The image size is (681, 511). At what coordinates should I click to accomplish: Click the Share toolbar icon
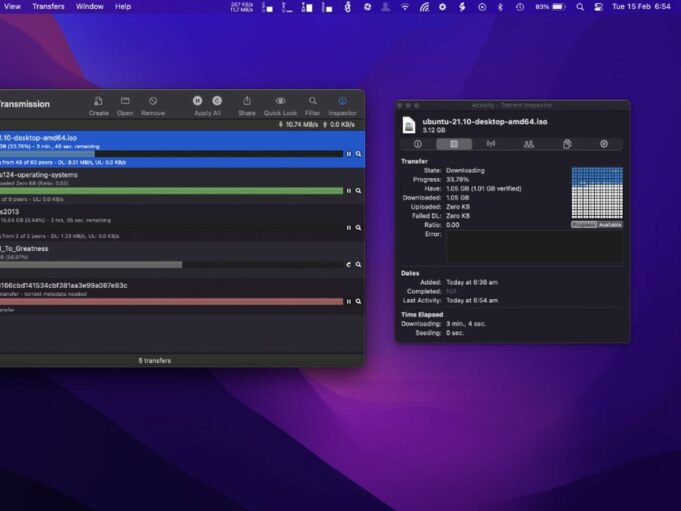pyautogui.click(x=247, y=101)
